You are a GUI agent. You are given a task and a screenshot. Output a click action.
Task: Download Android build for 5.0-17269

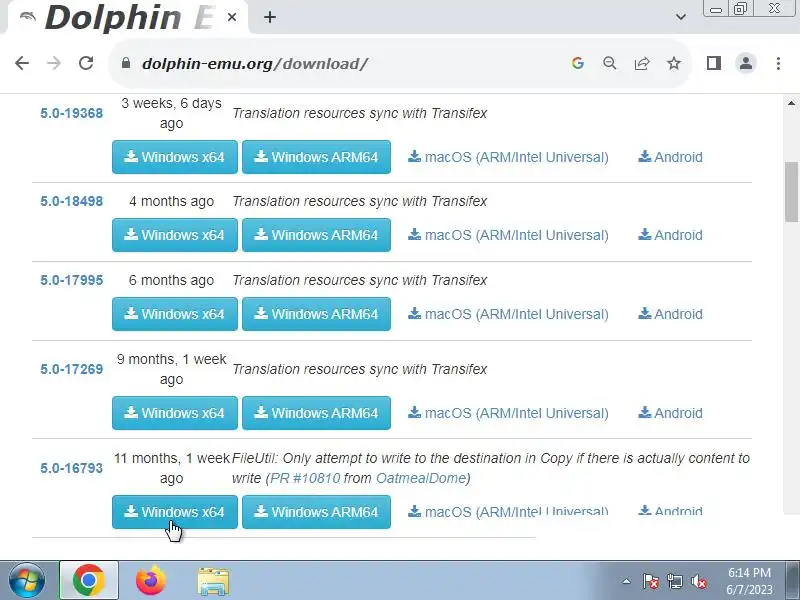[670, 413]
